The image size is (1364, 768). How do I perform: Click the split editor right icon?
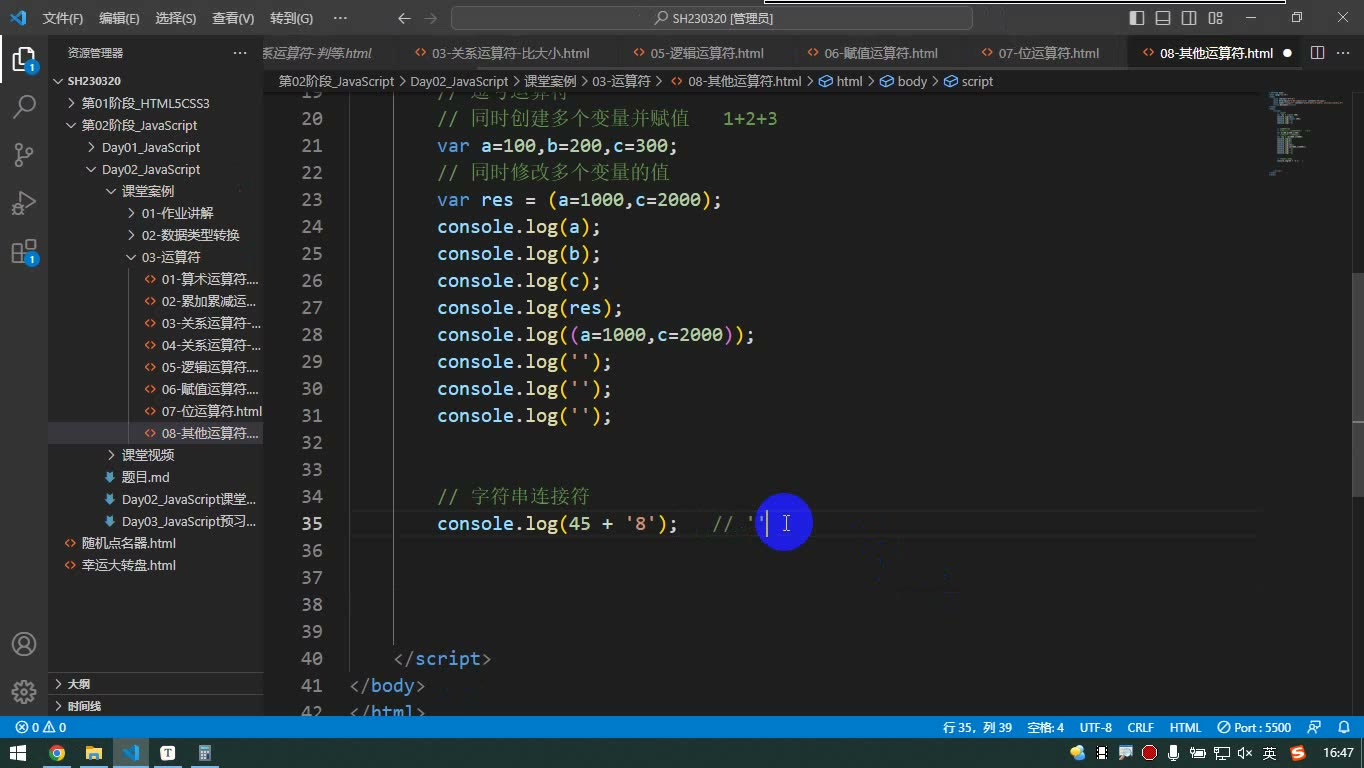1317,53
